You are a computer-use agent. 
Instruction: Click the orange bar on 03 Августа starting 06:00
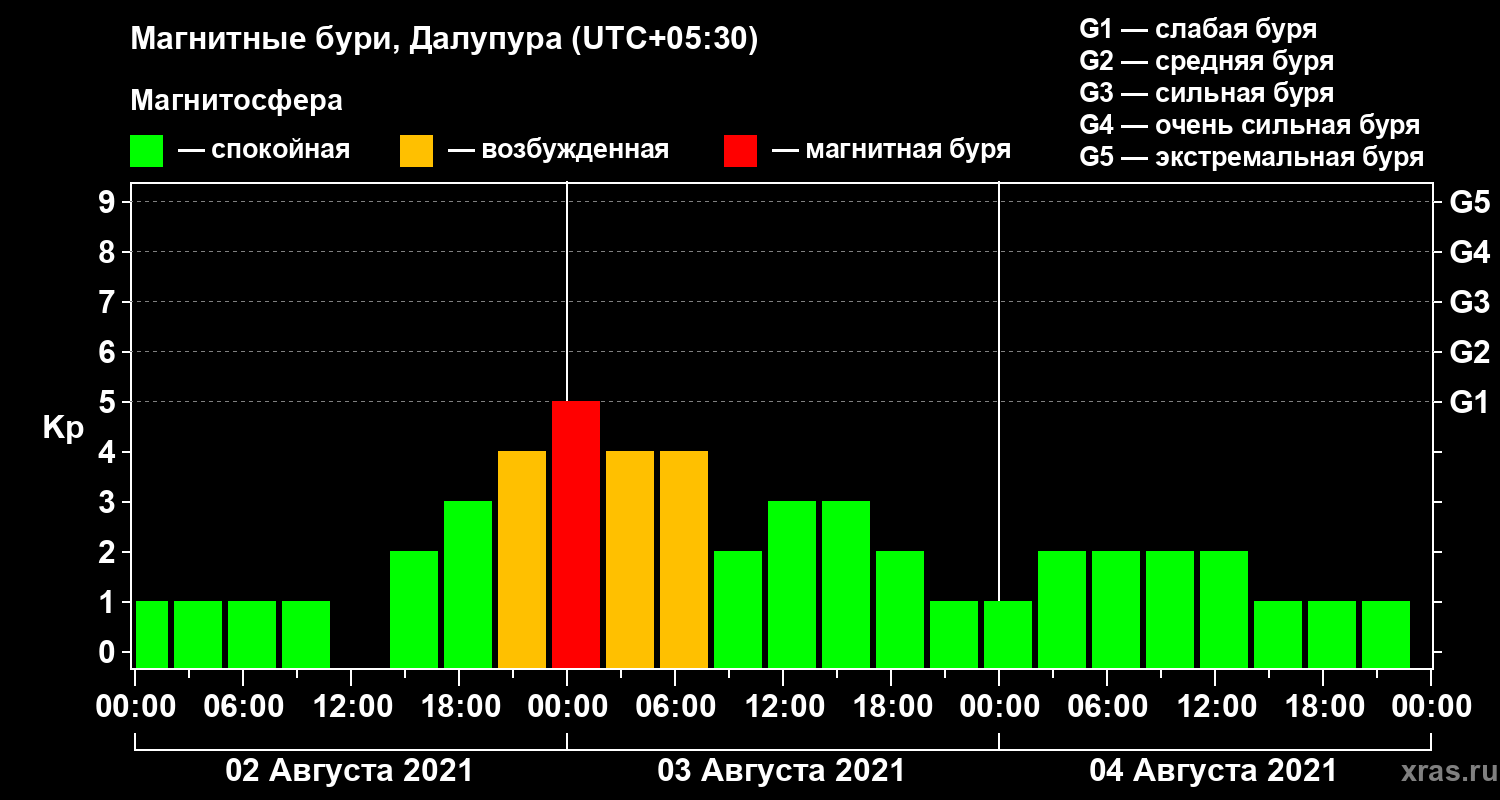coord(684,559)
